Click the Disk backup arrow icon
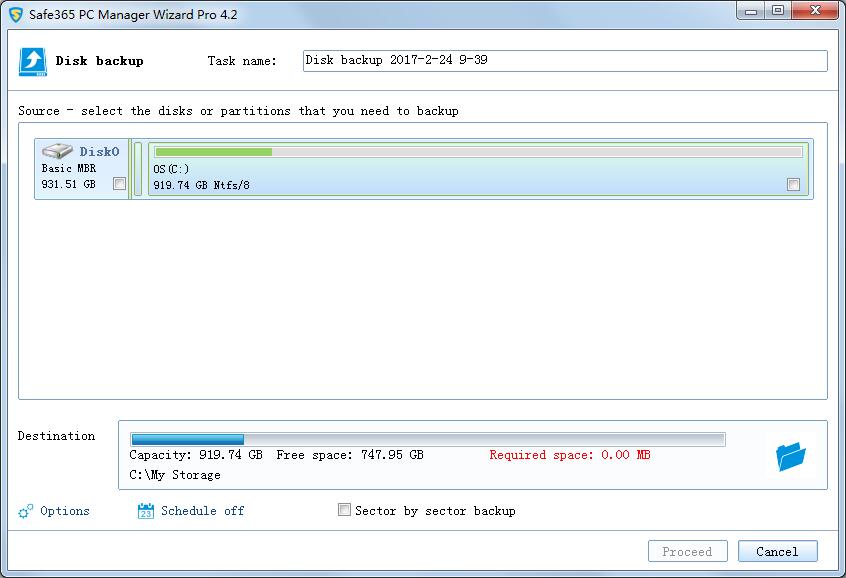This screenshot has height=578, width=846. 33,61
